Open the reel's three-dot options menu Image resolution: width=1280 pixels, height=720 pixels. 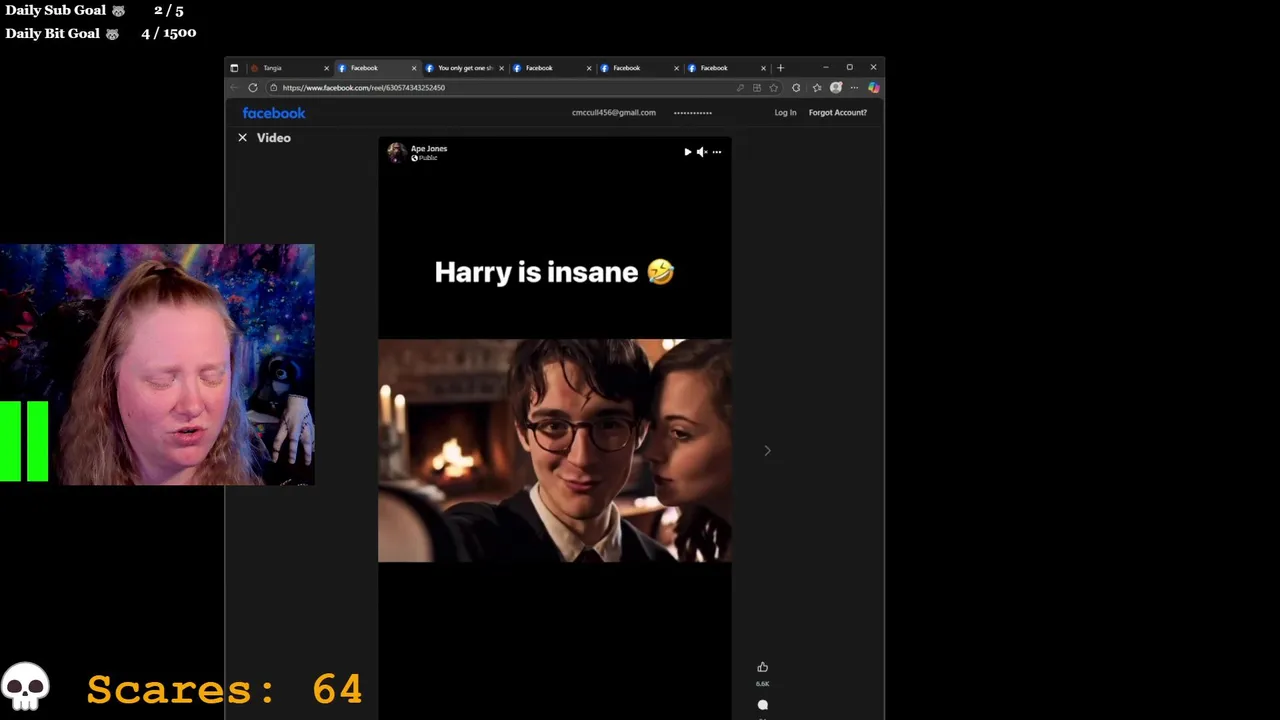717,152
